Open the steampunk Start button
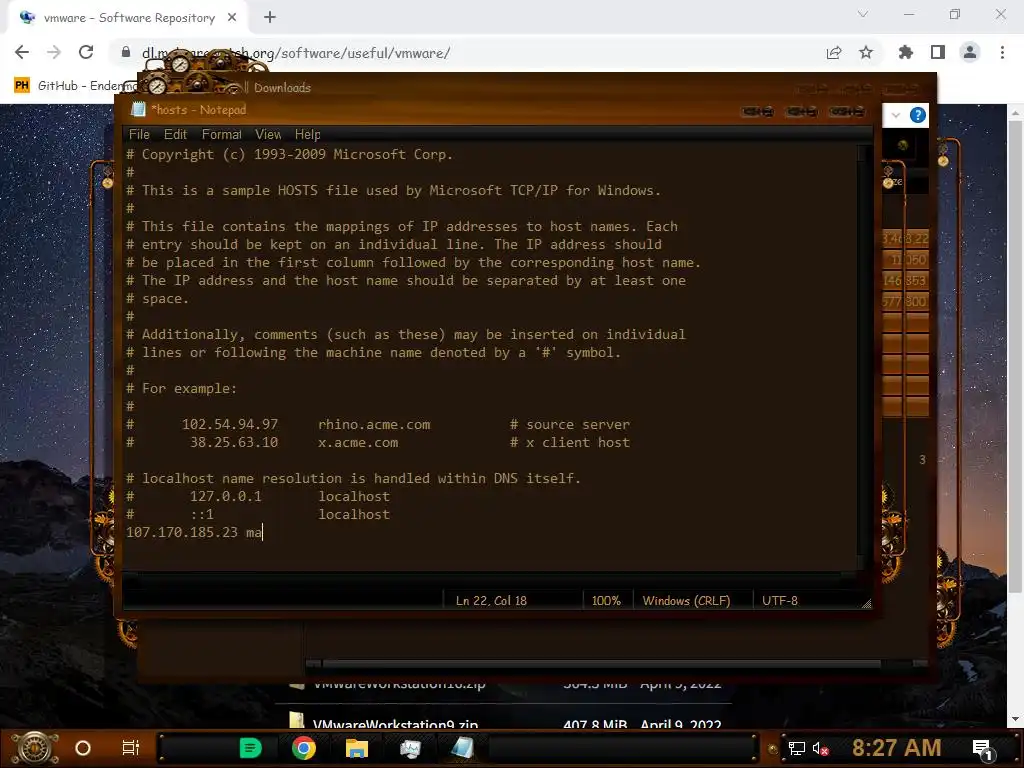This screenshot has height=768, width=1024. pyautogui.click(x=36, y=748)
